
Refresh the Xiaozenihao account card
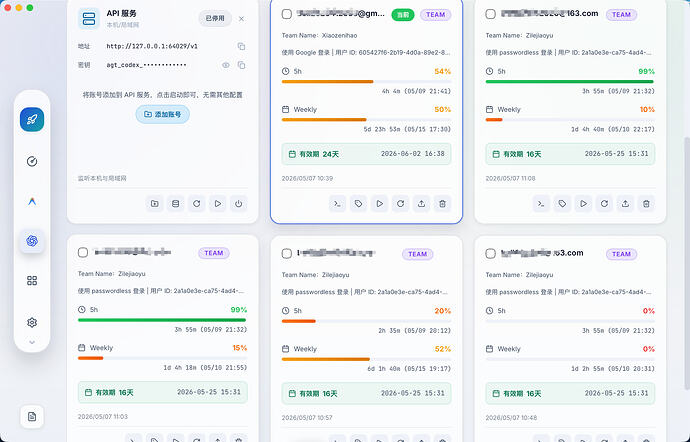[x=400, y=204]
